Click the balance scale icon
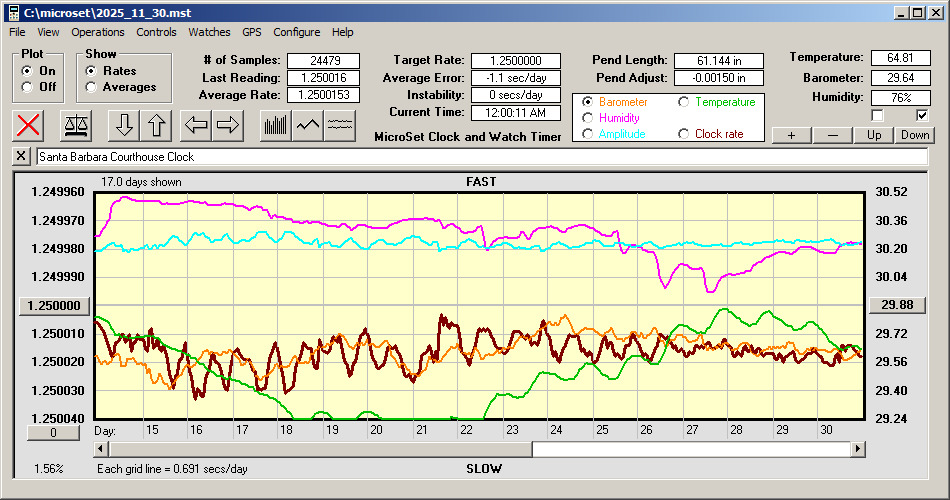Image resolution: width=950 pixels, height=500 pixels. 76,125
